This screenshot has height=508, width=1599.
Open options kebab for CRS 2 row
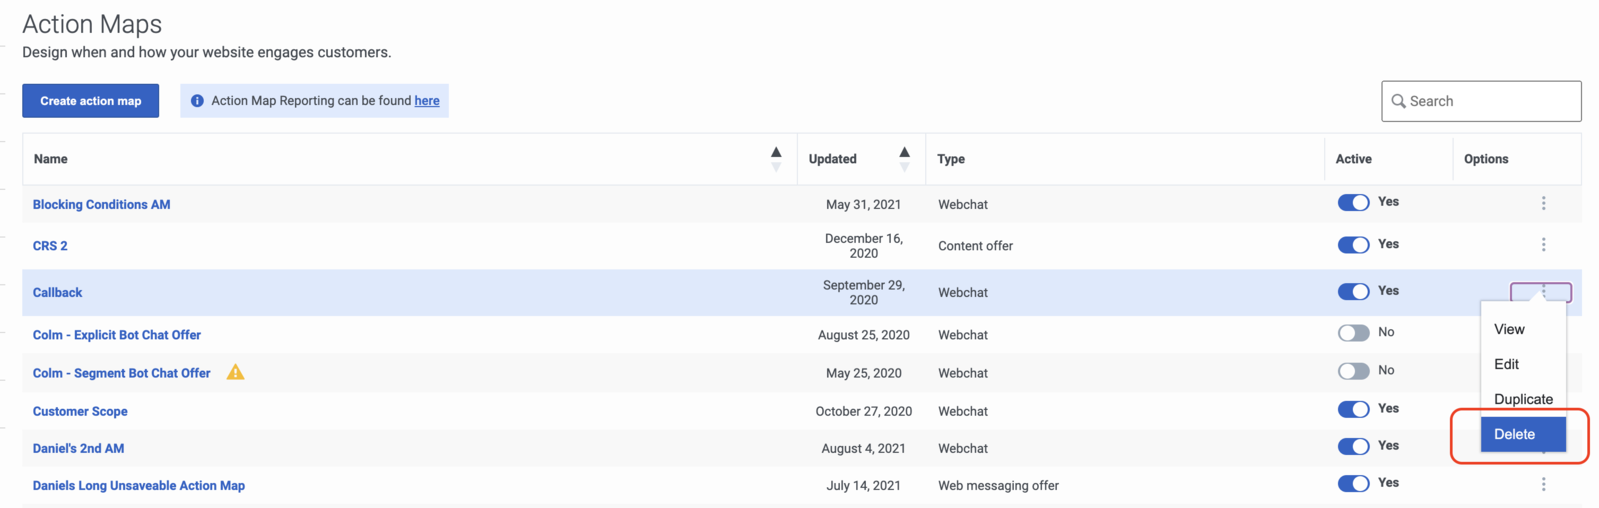click(x=1543, y=245)
